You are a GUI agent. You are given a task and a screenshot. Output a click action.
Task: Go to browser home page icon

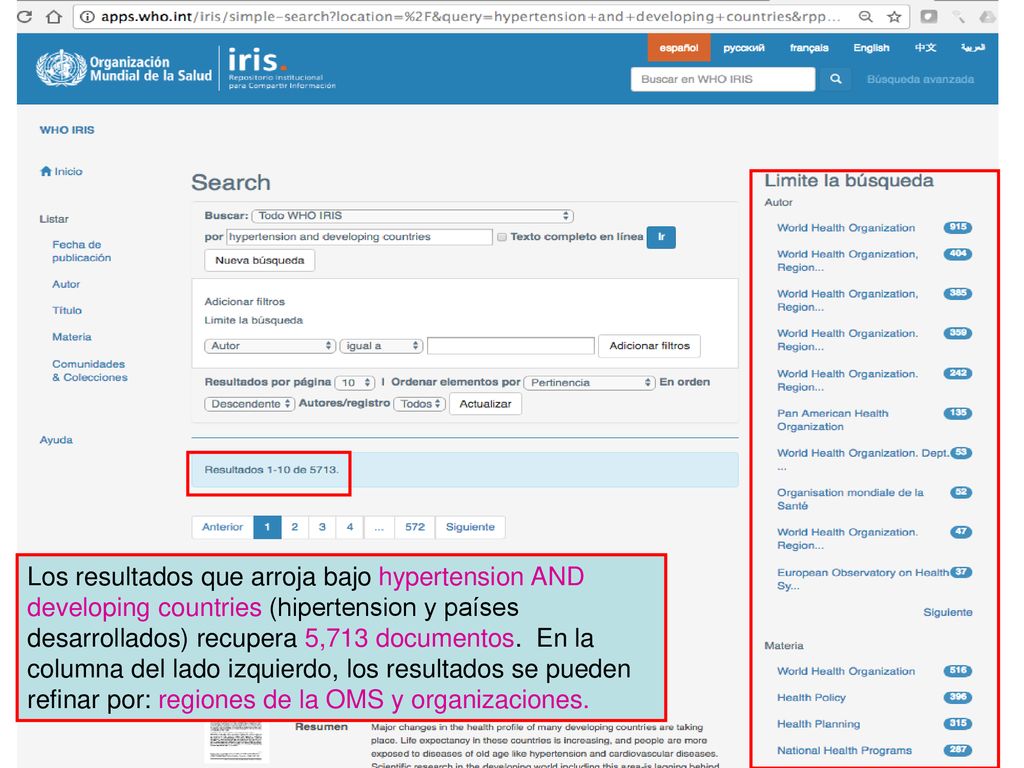point(54,16)
